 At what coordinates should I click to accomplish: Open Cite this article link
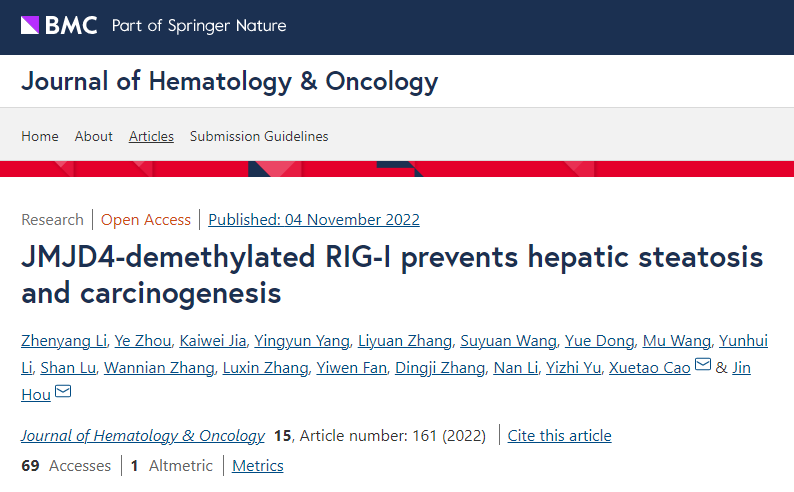(560, 435)
